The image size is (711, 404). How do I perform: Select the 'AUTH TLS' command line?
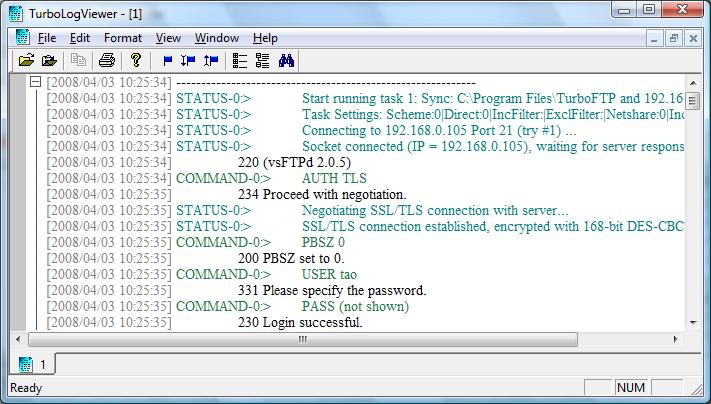pos(334,178)
